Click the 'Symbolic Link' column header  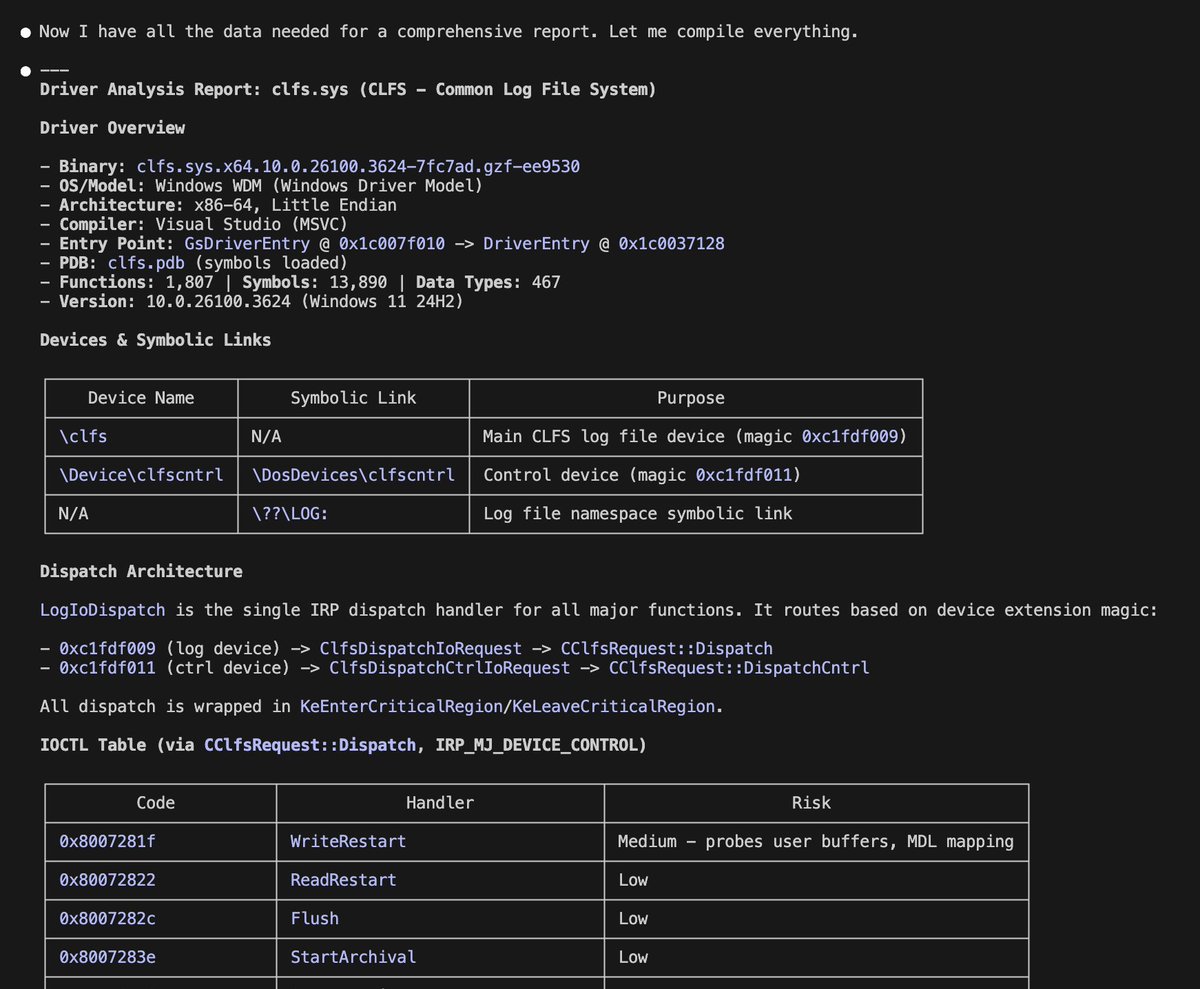(353, 398)
